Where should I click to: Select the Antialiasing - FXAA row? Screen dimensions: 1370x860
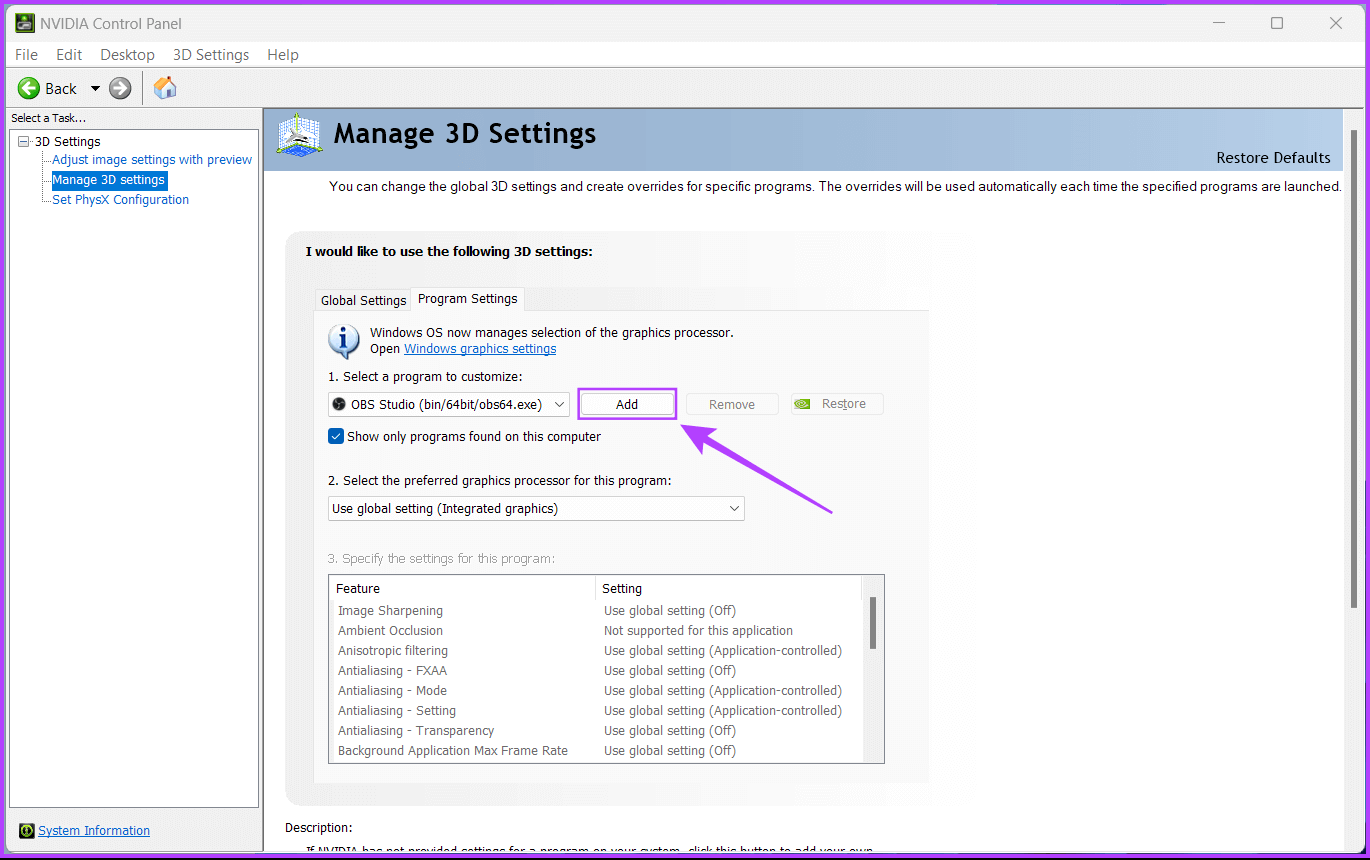[x=595, y=671]
